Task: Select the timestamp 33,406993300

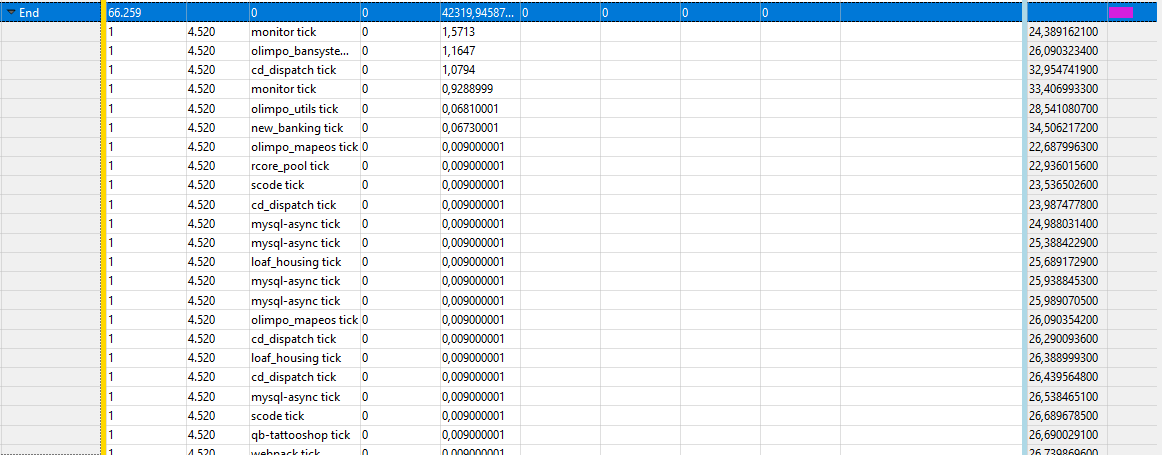Action: tap(1064, 89)
